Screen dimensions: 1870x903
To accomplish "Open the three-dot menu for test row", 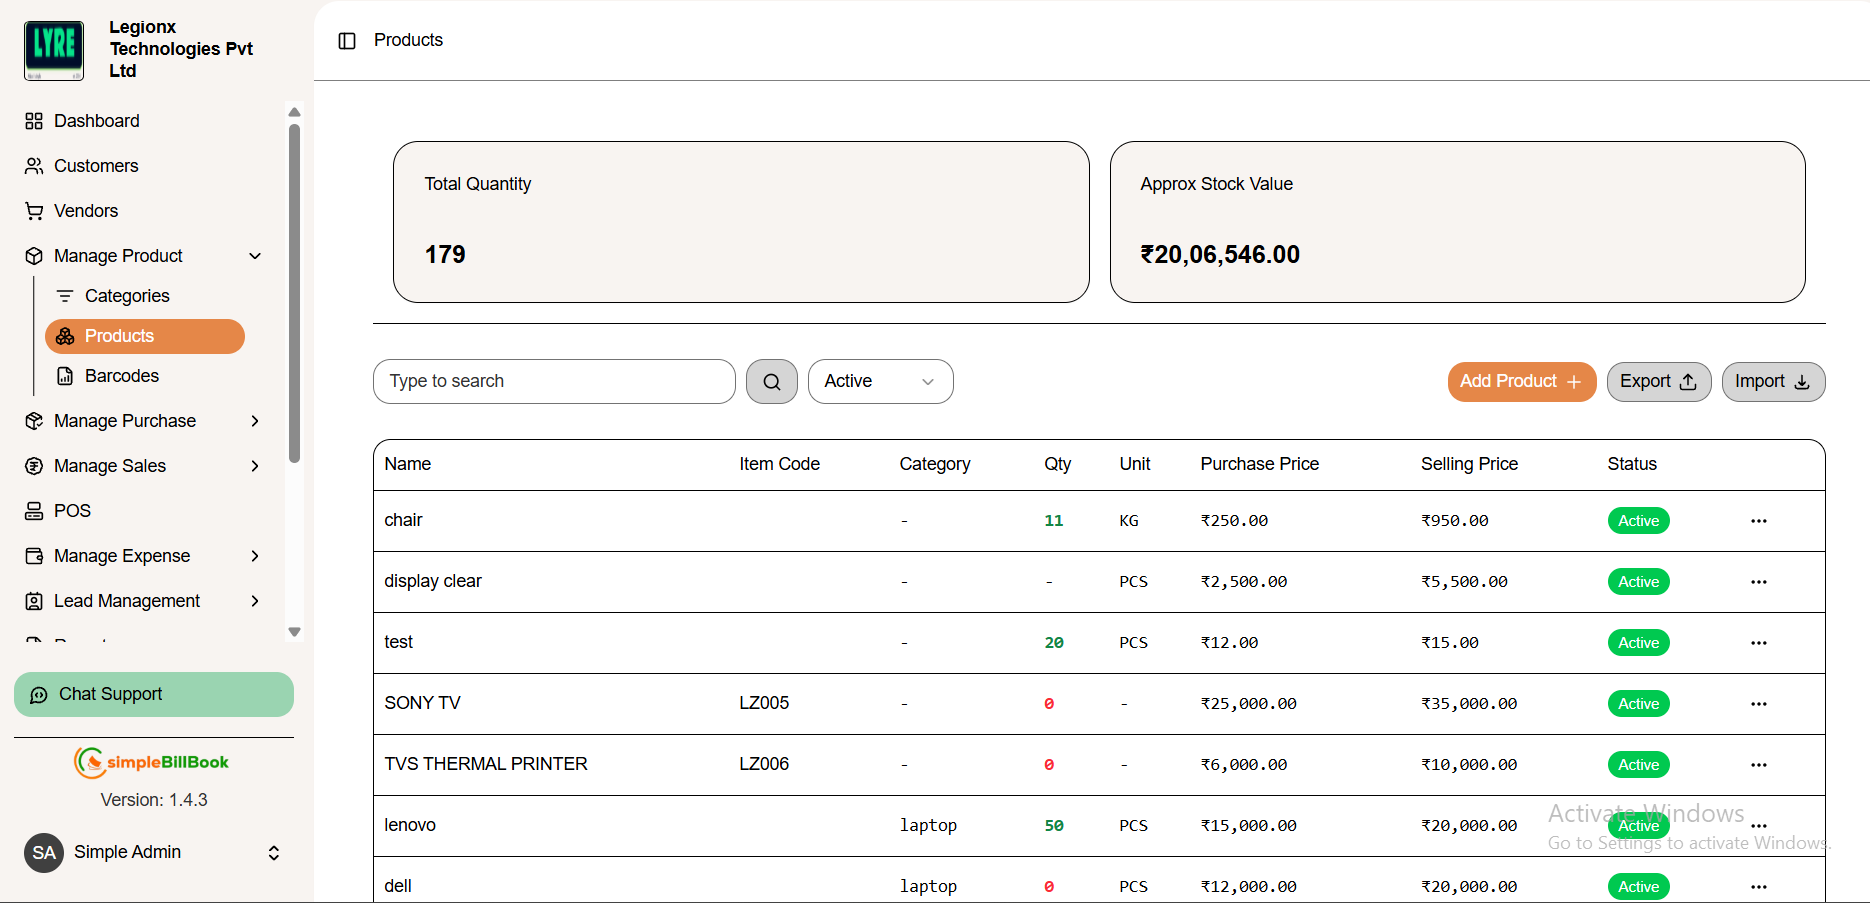I will tap(1758, 643).
